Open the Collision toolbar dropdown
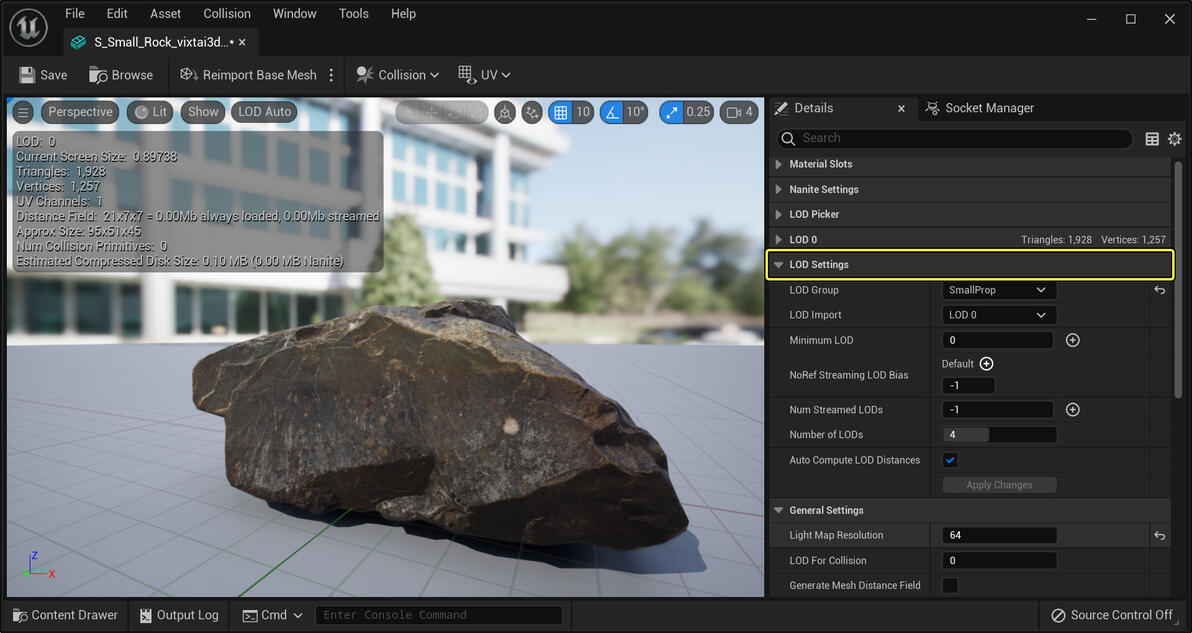Image resolution: width=1192 pixels, height=633 pixels. (x=395, y=75)
